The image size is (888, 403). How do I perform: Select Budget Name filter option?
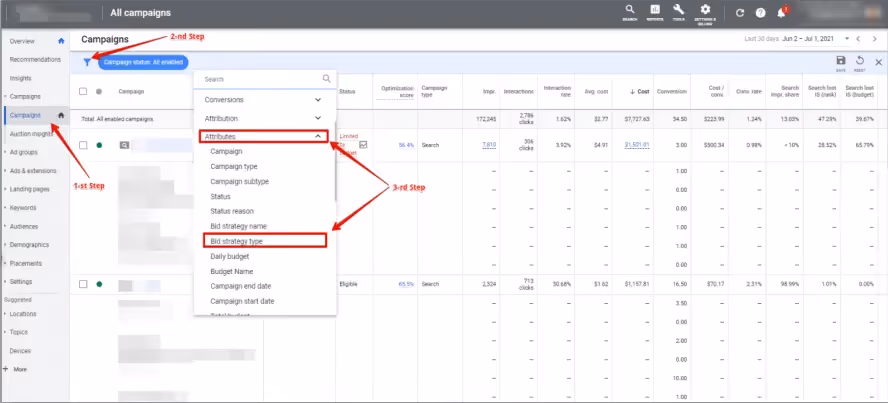(232, 272)
